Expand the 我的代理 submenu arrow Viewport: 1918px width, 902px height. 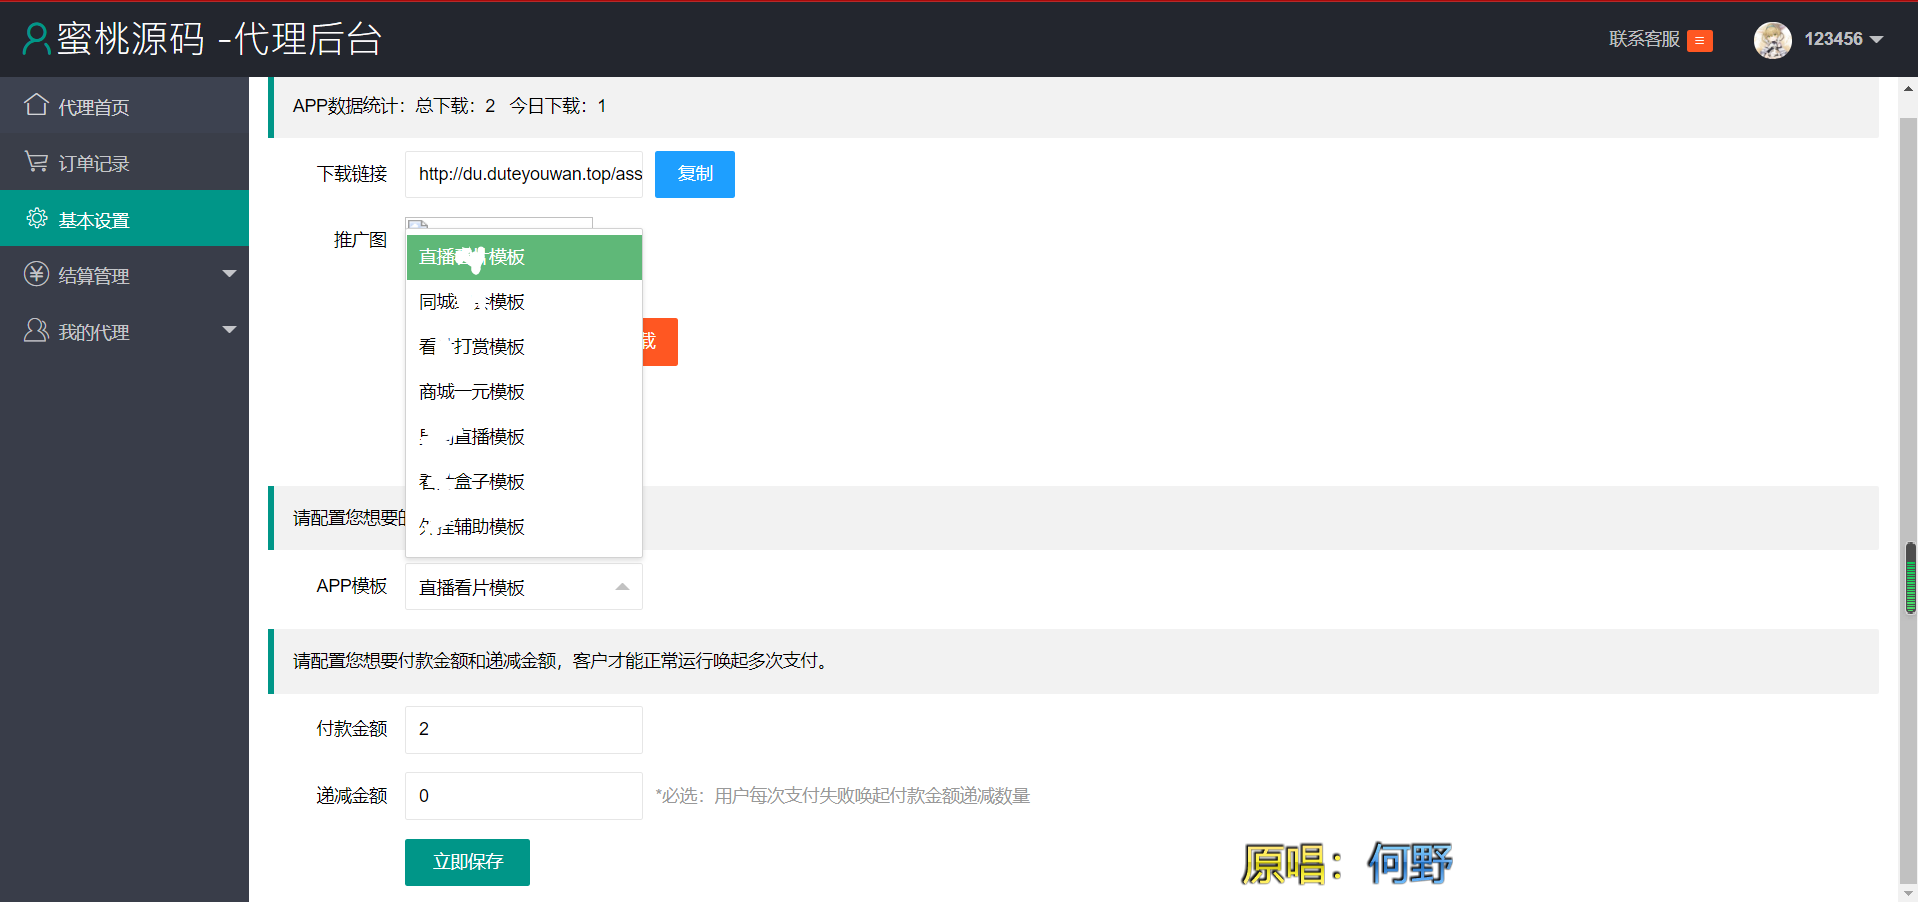pyautogui.click(x=229, y=330)
